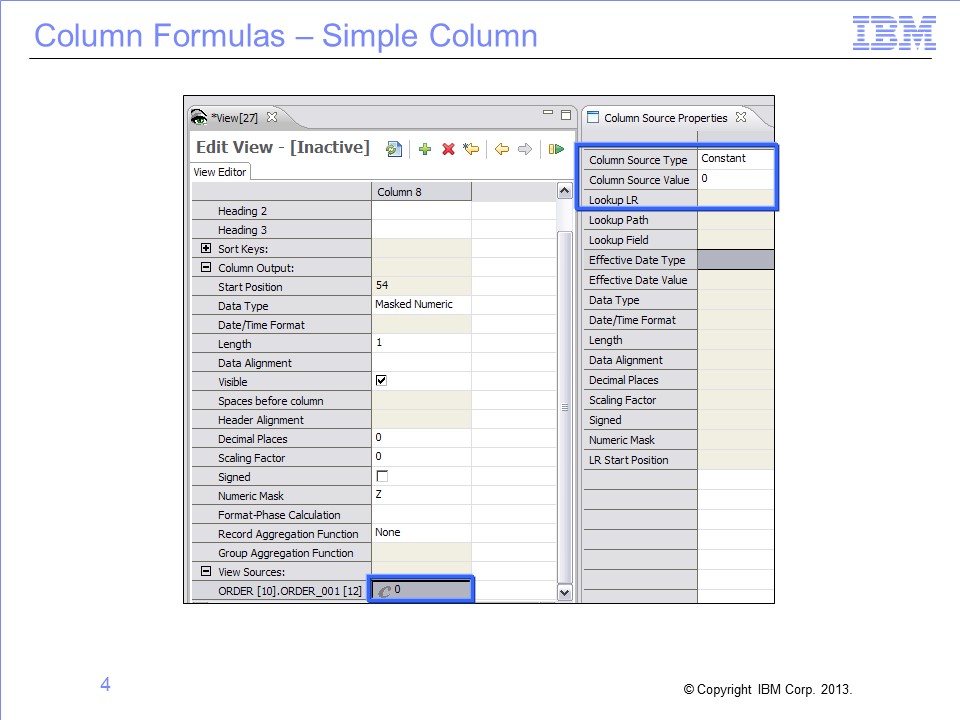Click the Column Source Value property label

coord(639,180)
